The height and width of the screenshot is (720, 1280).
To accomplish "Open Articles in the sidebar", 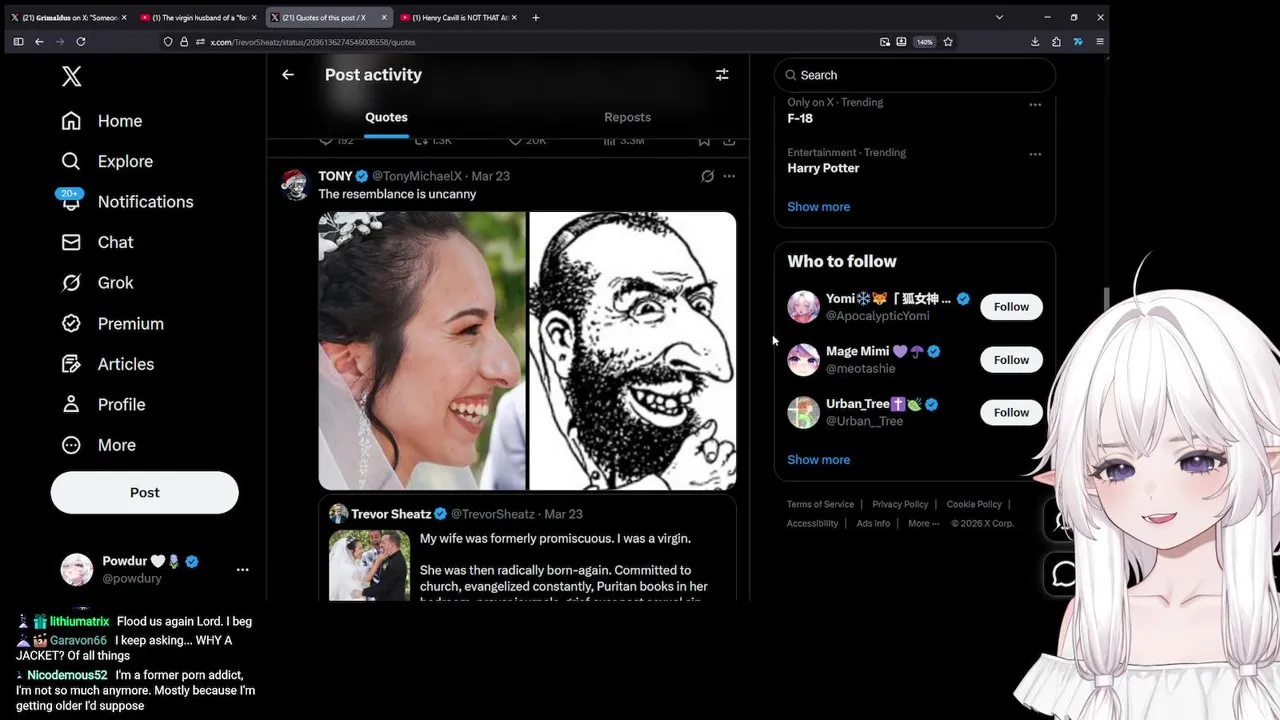I will [x=107, y=364].
